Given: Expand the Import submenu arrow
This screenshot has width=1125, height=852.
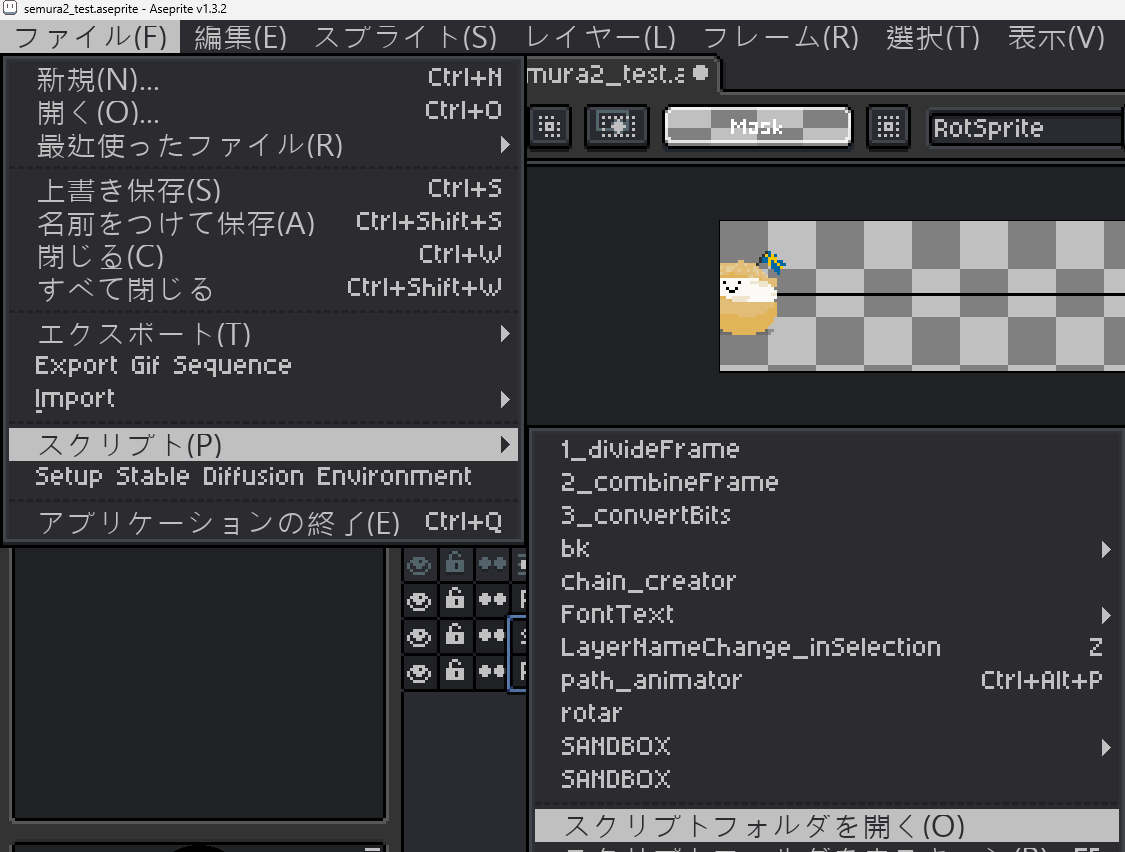Looking at the screenshot, I should coord(505,399).
